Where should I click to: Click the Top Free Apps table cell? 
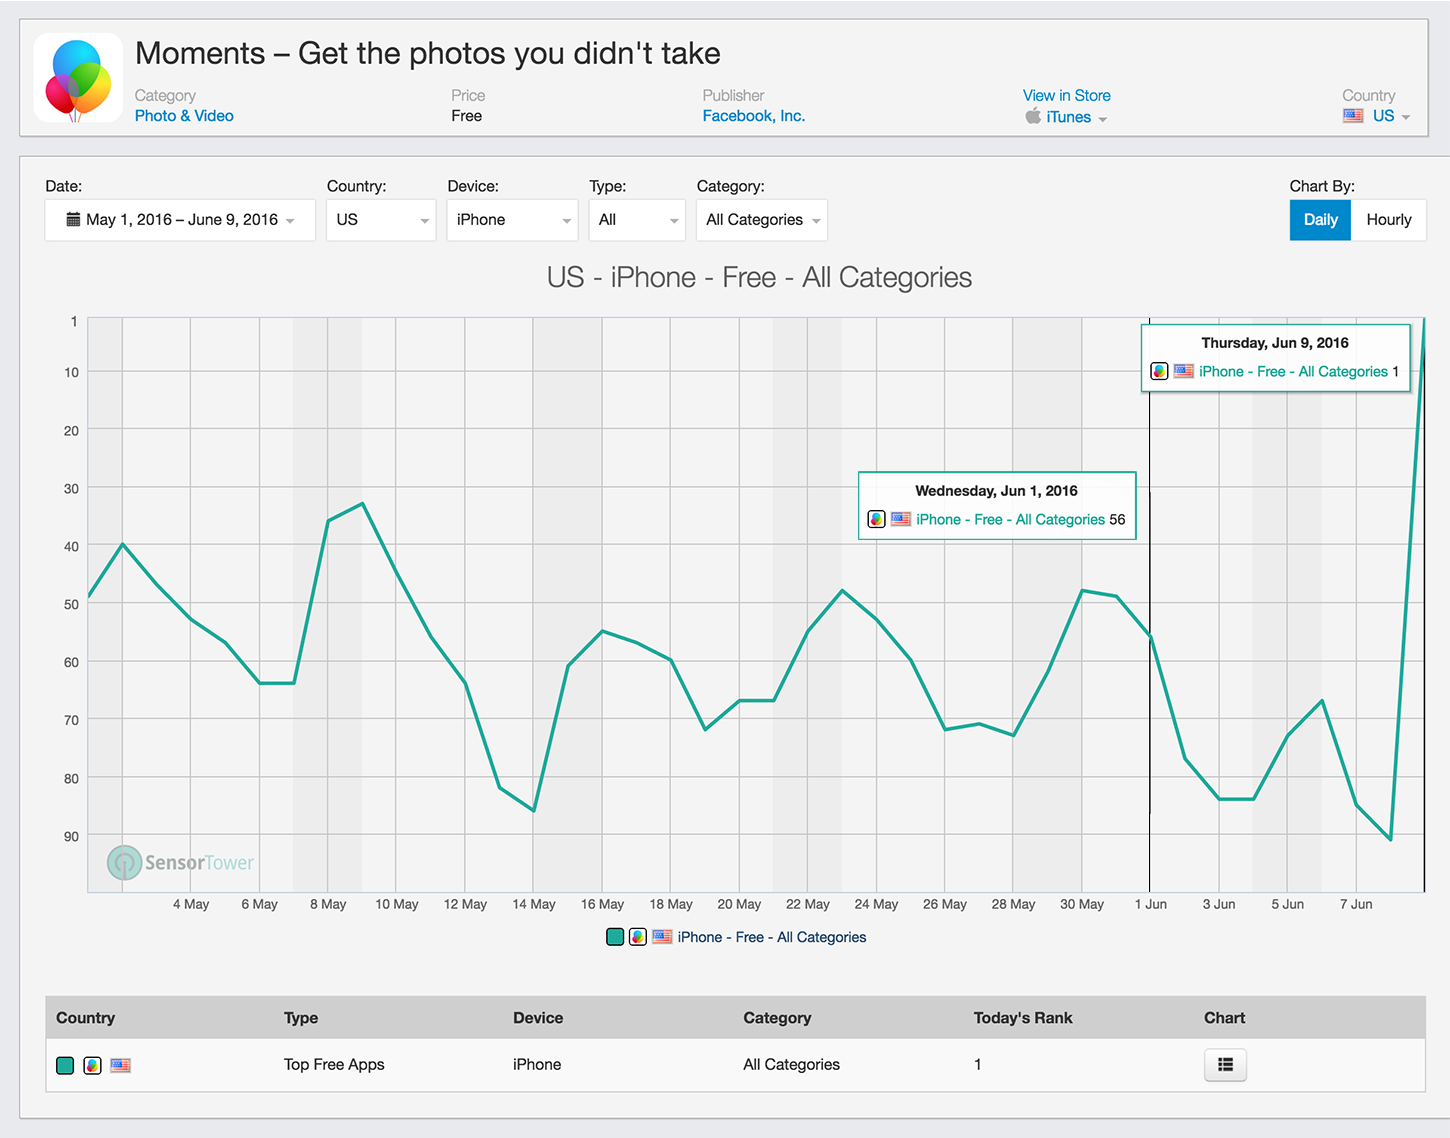point(334,1065)
